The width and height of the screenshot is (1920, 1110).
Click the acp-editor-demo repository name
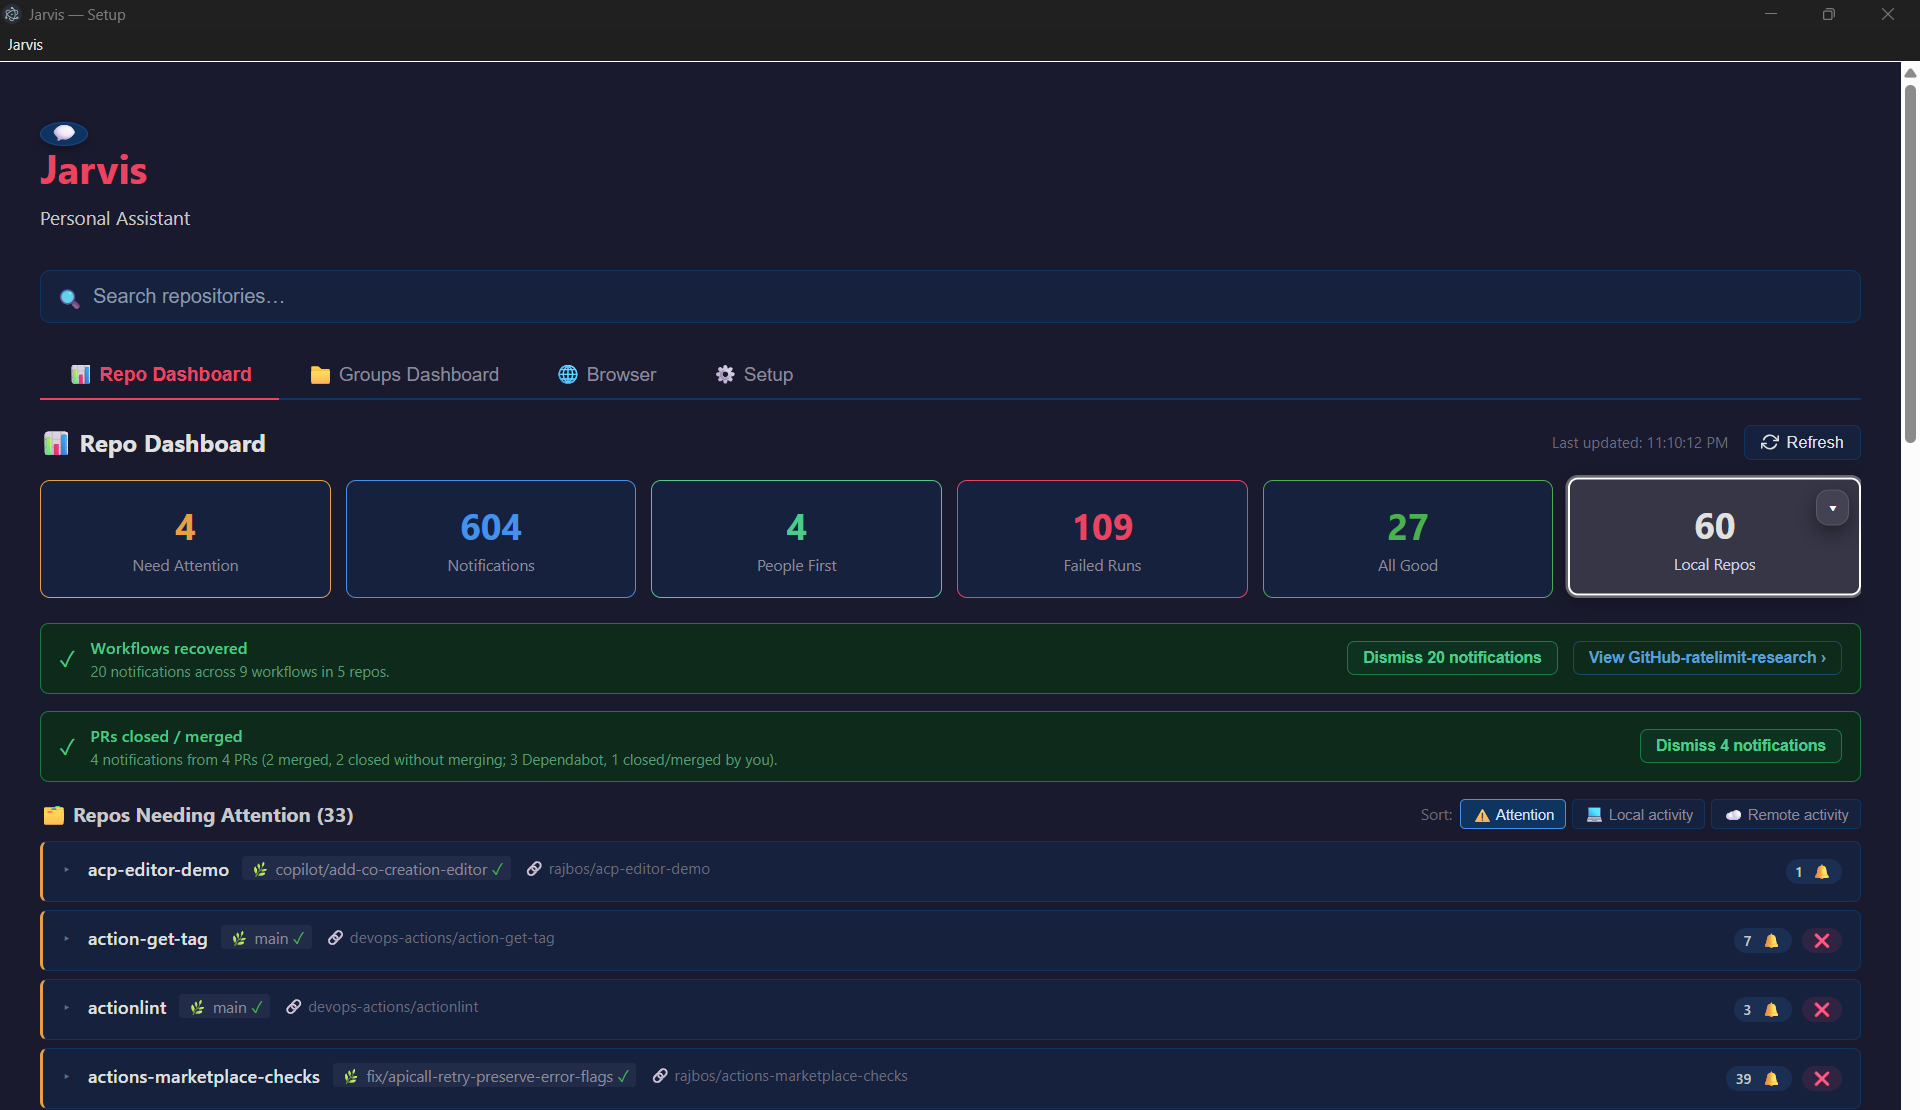[158, 870]
